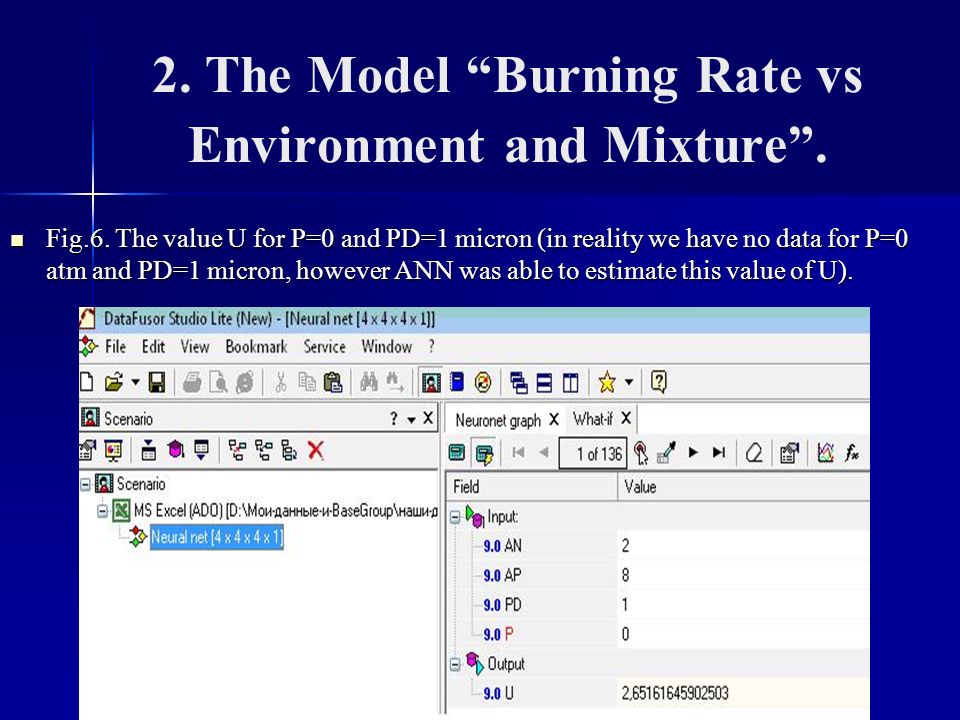
Task: Click the tree refresh icon before red X
Action: click(290, 451)
